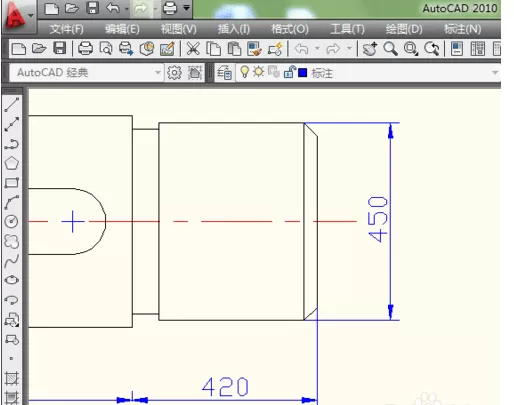
Task: Click Open in the quick access toolbar
Action: click(72, 8)
